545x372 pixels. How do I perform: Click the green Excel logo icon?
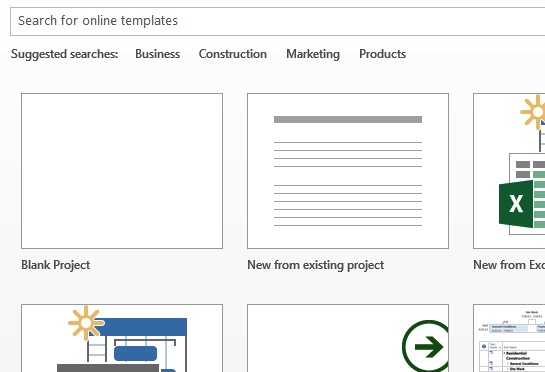pyautogui.click(x=516, y=204)
